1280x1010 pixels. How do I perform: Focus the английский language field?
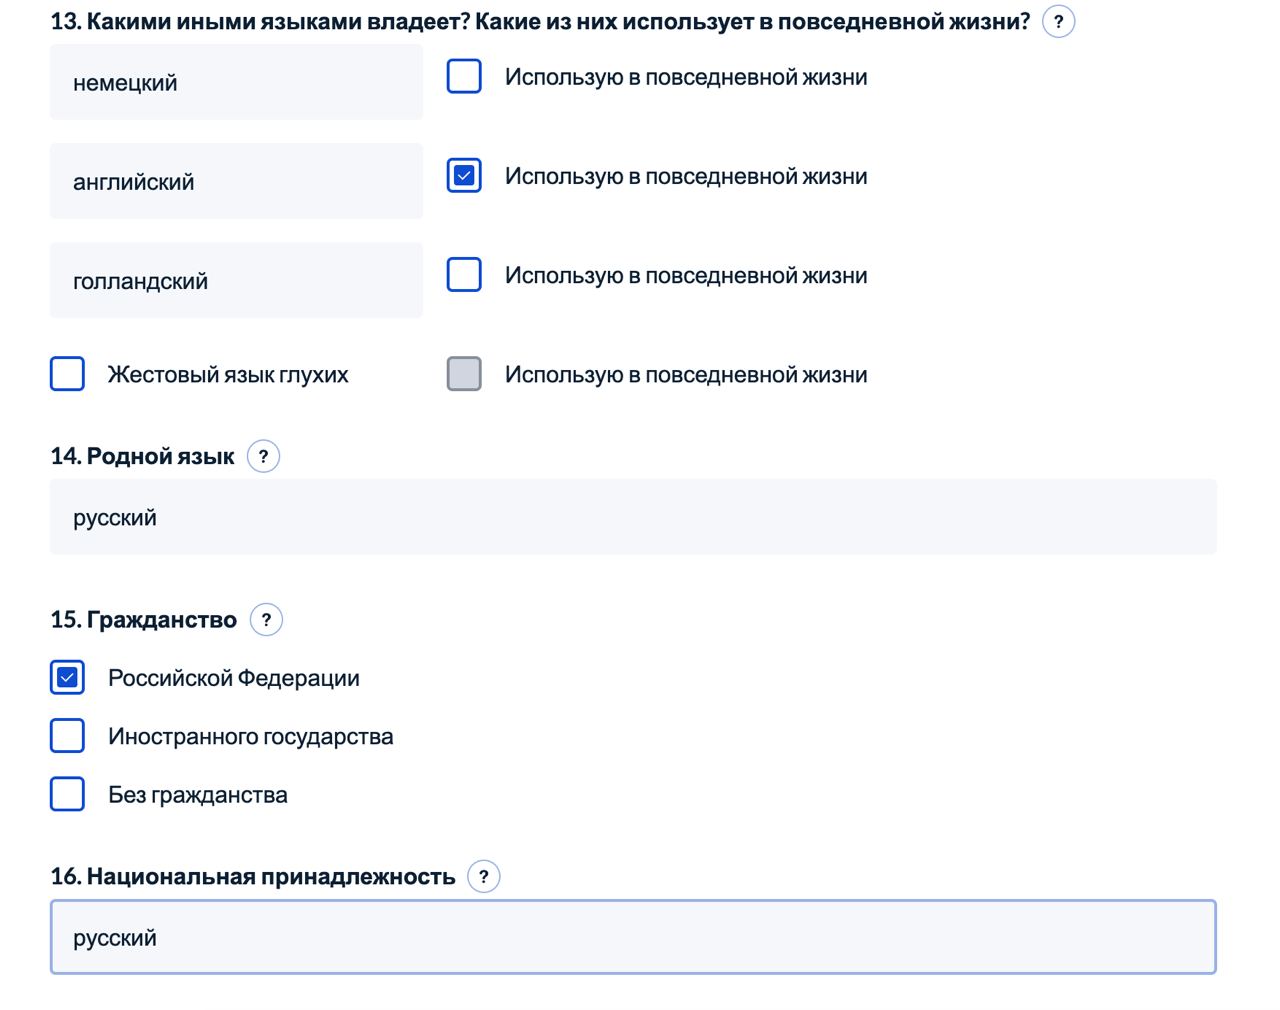236,181
